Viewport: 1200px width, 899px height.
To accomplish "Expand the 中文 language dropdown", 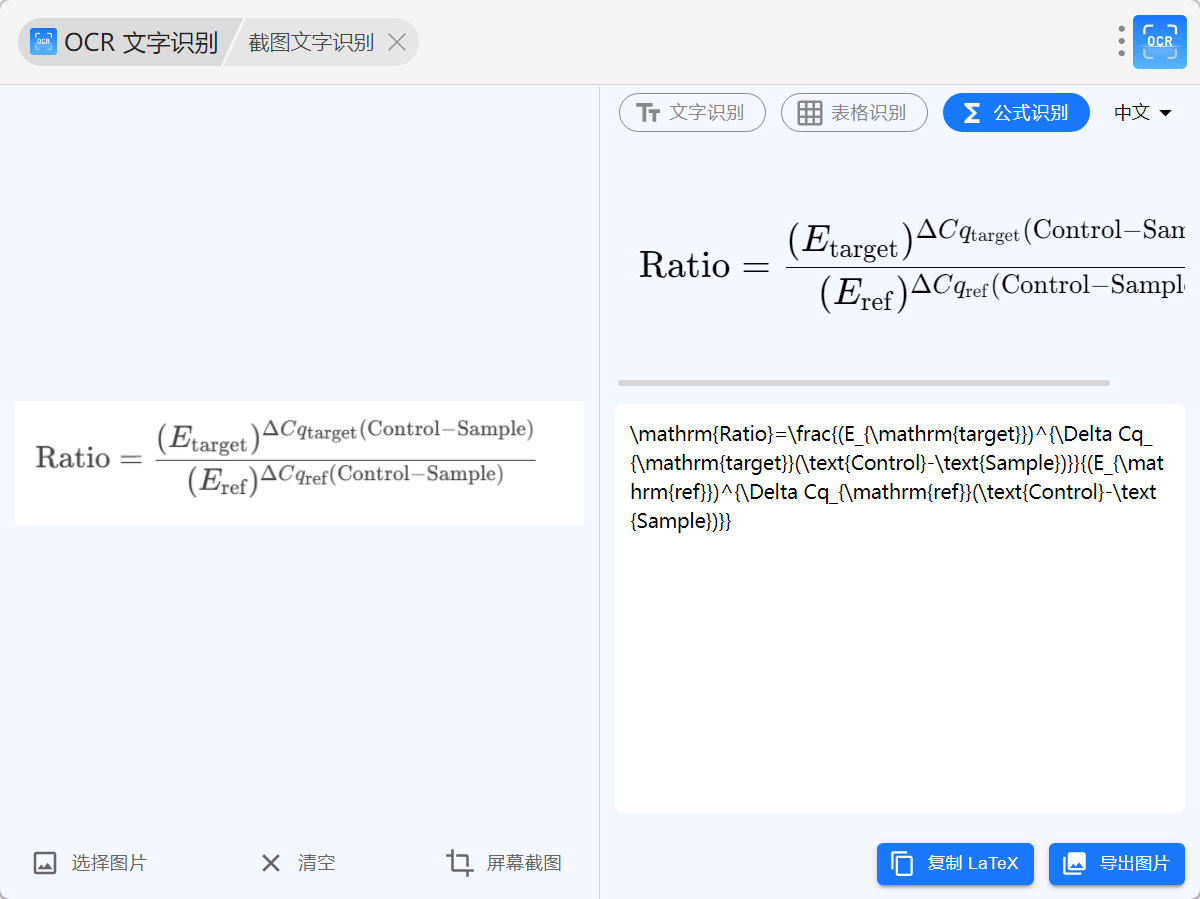I will point(1143,113).
